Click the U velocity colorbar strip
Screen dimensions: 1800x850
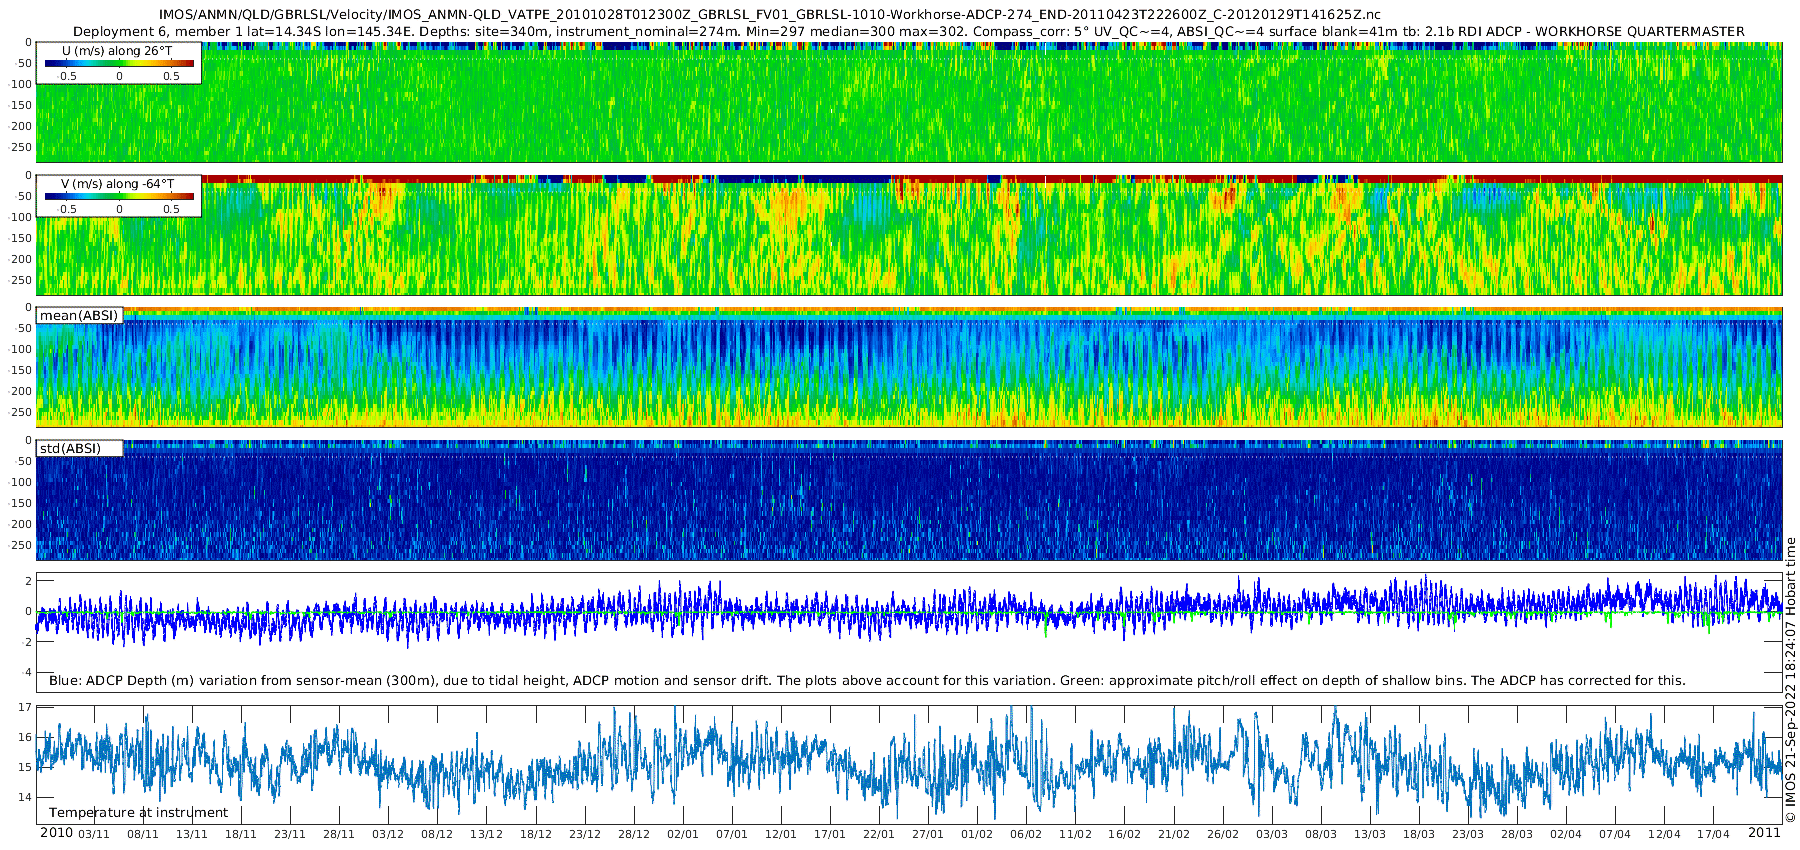[x=119, y=64]
